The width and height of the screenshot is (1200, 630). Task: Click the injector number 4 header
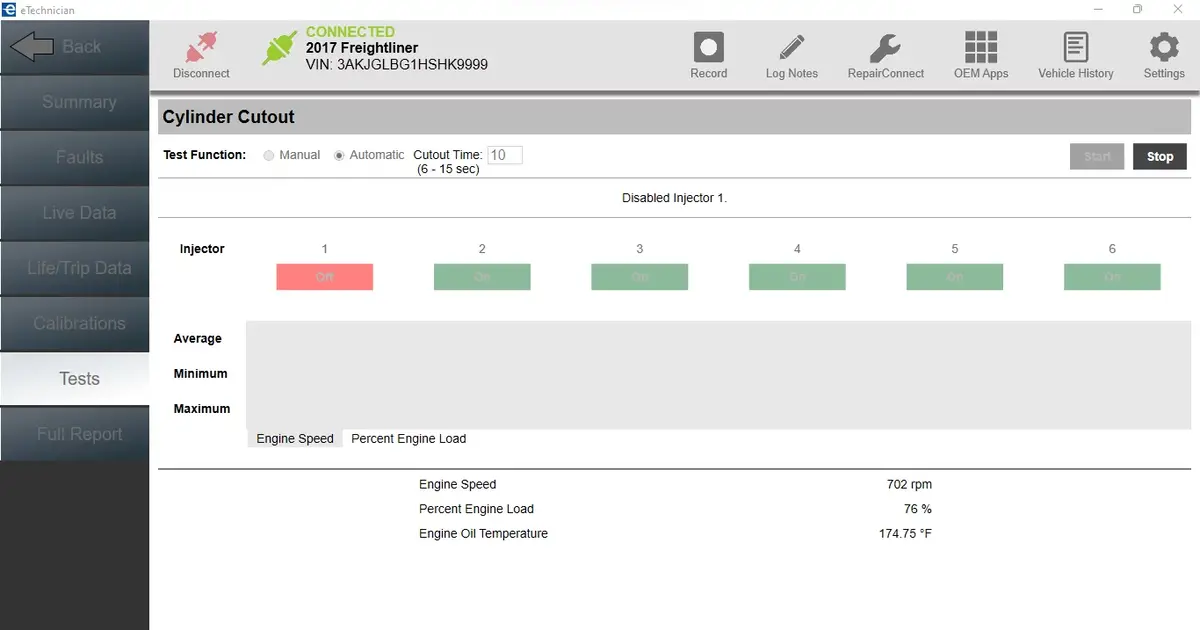(797, 249)
